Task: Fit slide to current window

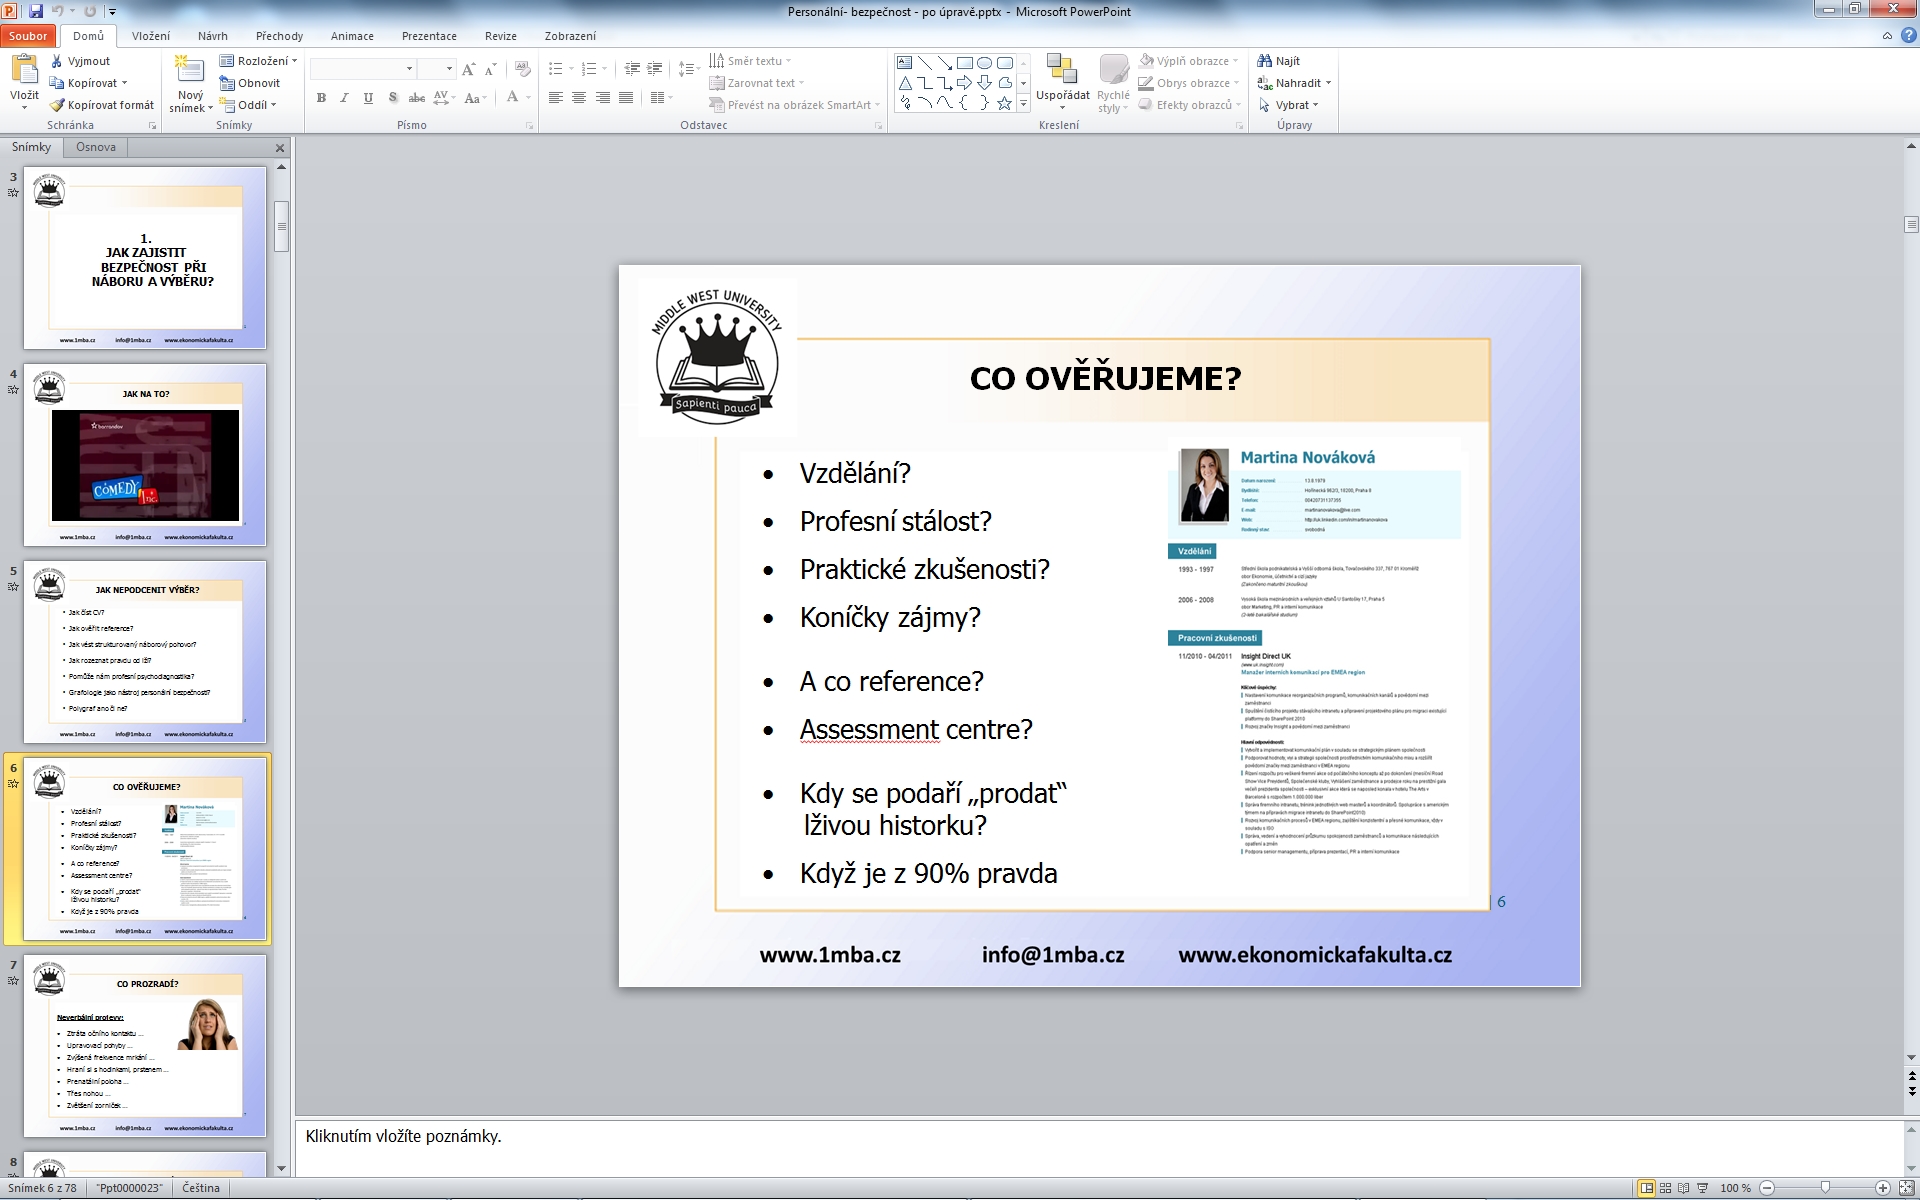Action: (x=1906, y=1188)
